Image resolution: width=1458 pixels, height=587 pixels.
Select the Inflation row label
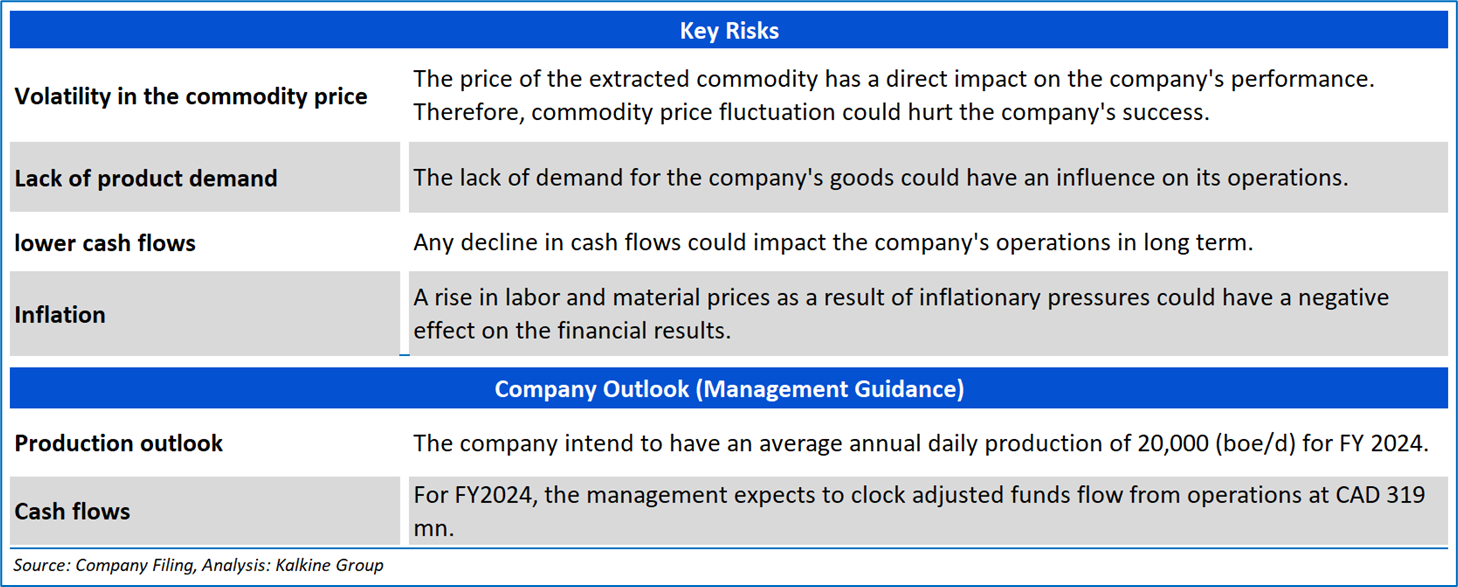60,315
